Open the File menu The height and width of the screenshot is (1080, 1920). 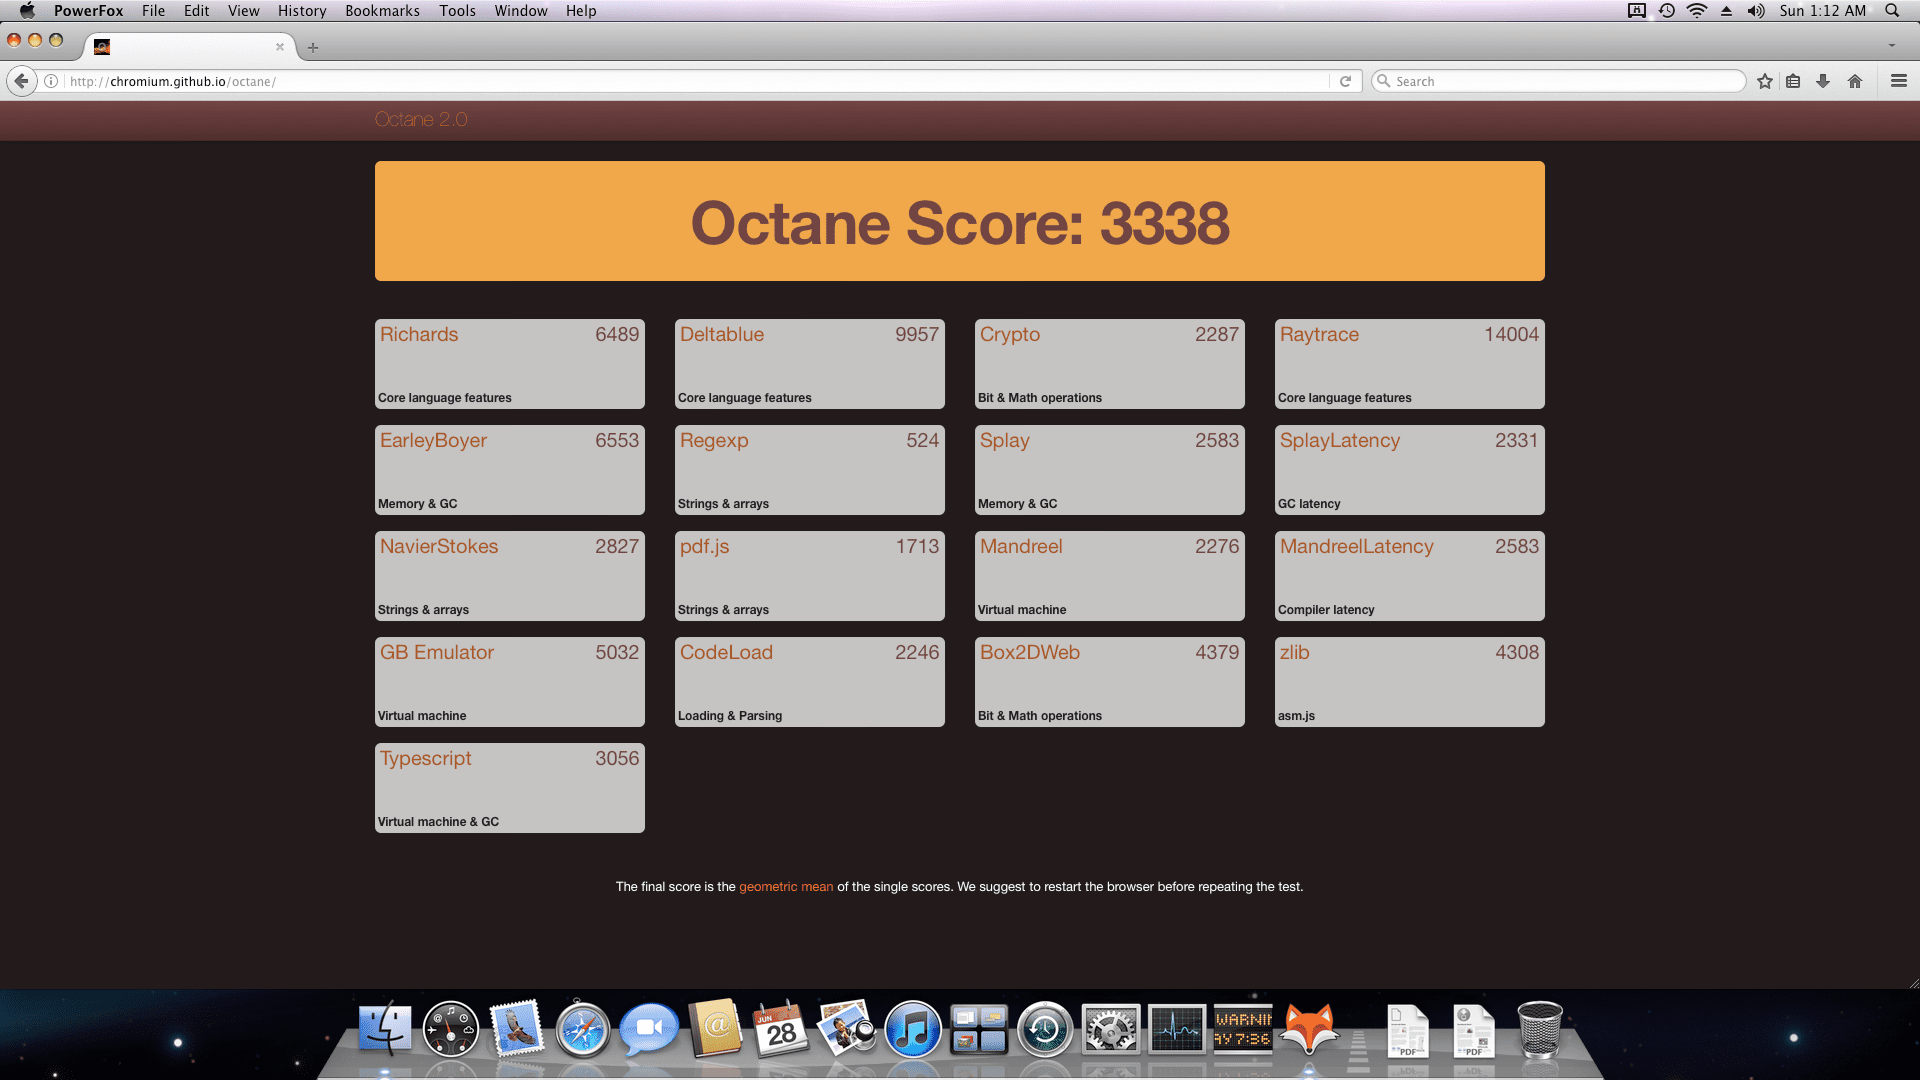(x=153, y=11)
